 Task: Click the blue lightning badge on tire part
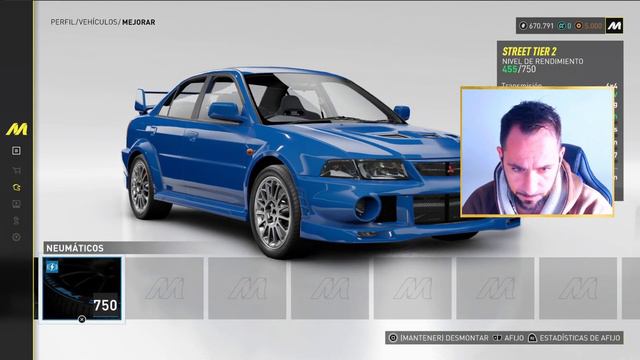52,267
